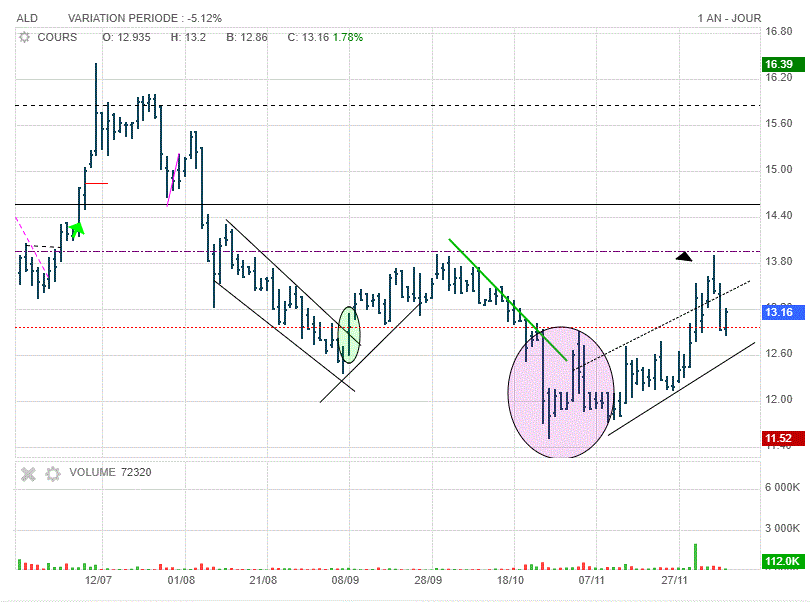Click the 15.00 price axis label
Image resolution: width=810 pixels, height=602 pixels.
(778, 169)
